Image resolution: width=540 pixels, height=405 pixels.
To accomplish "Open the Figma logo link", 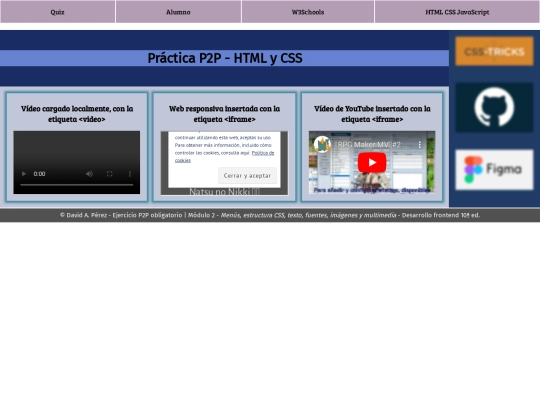I will pyautogui.click(x=494, y=169).
